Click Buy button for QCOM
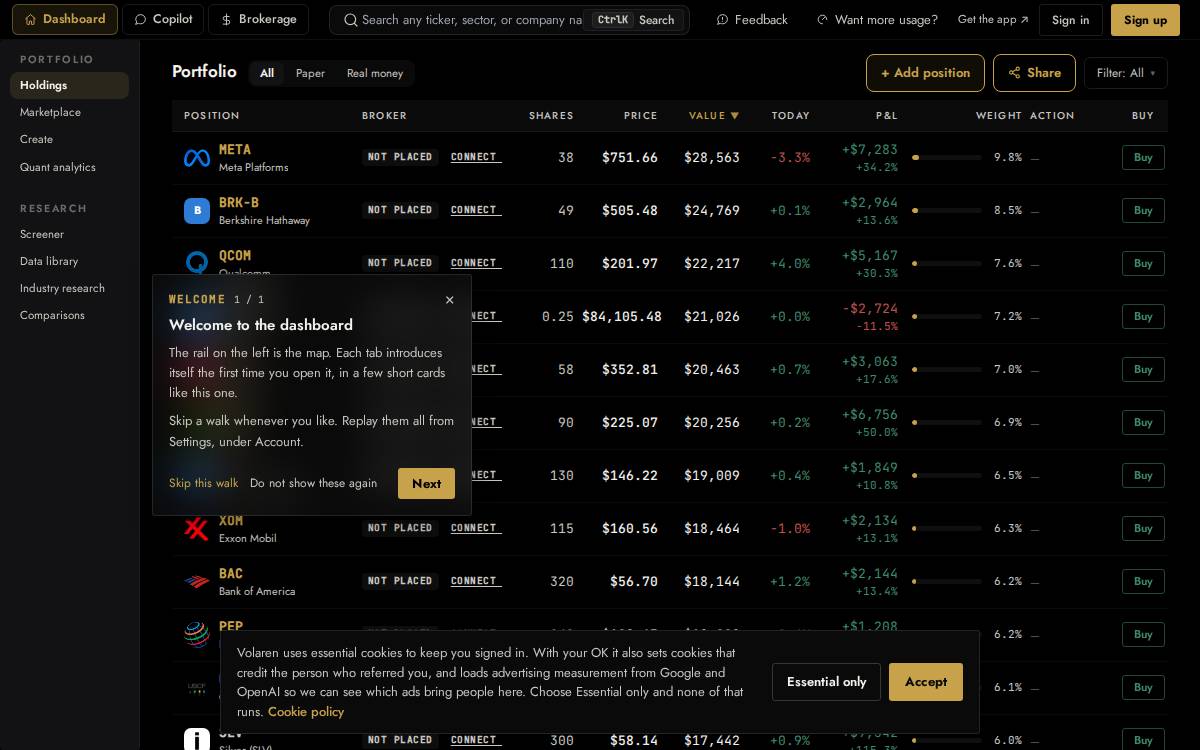This screenshot has height=750, width=1200. 1143,263
